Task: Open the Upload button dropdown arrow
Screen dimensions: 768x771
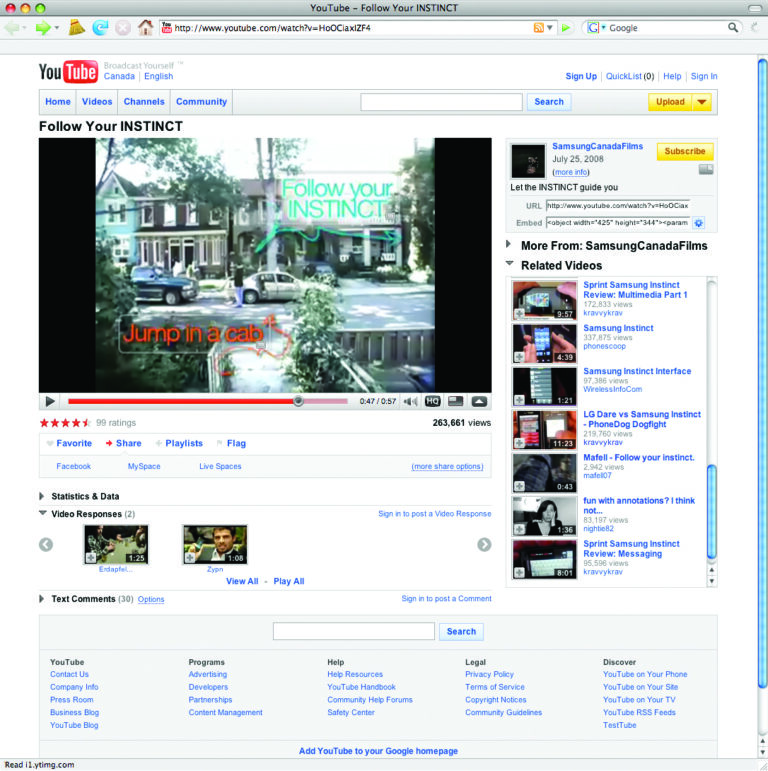Action: (701, 102)
